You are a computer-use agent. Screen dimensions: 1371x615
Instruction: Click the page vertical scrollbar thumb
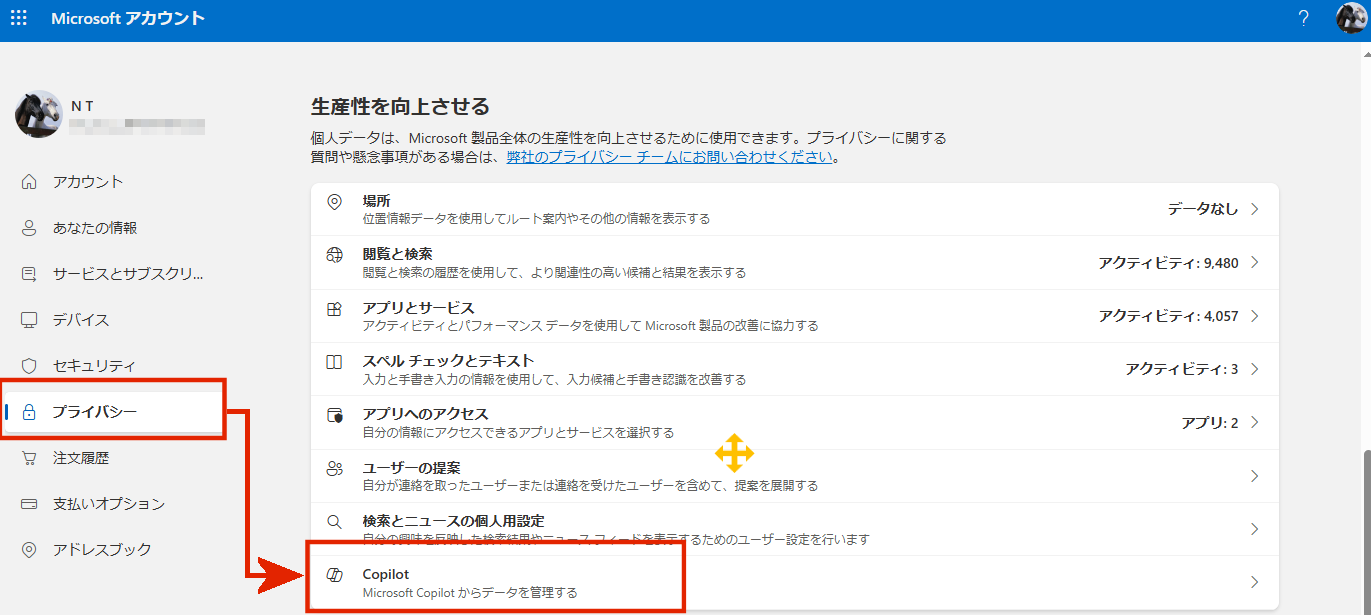point(1365,530)
